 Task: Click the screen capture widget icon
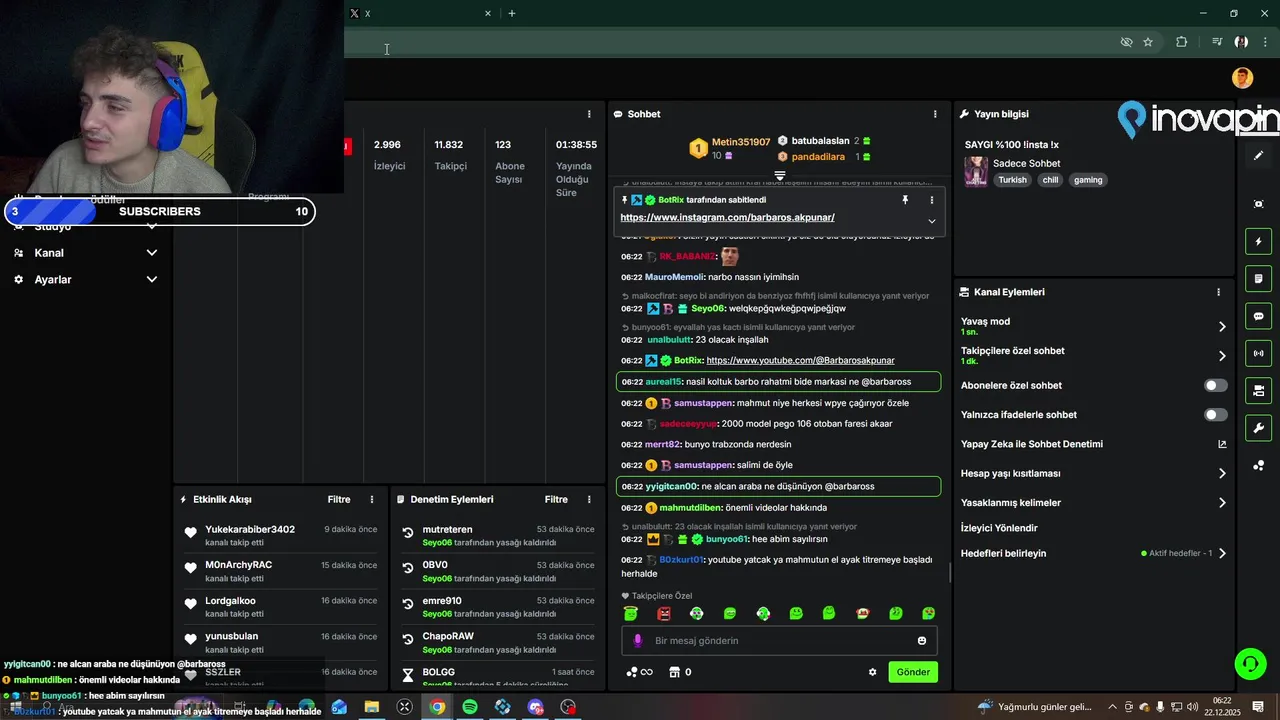tap(1258, 204)
